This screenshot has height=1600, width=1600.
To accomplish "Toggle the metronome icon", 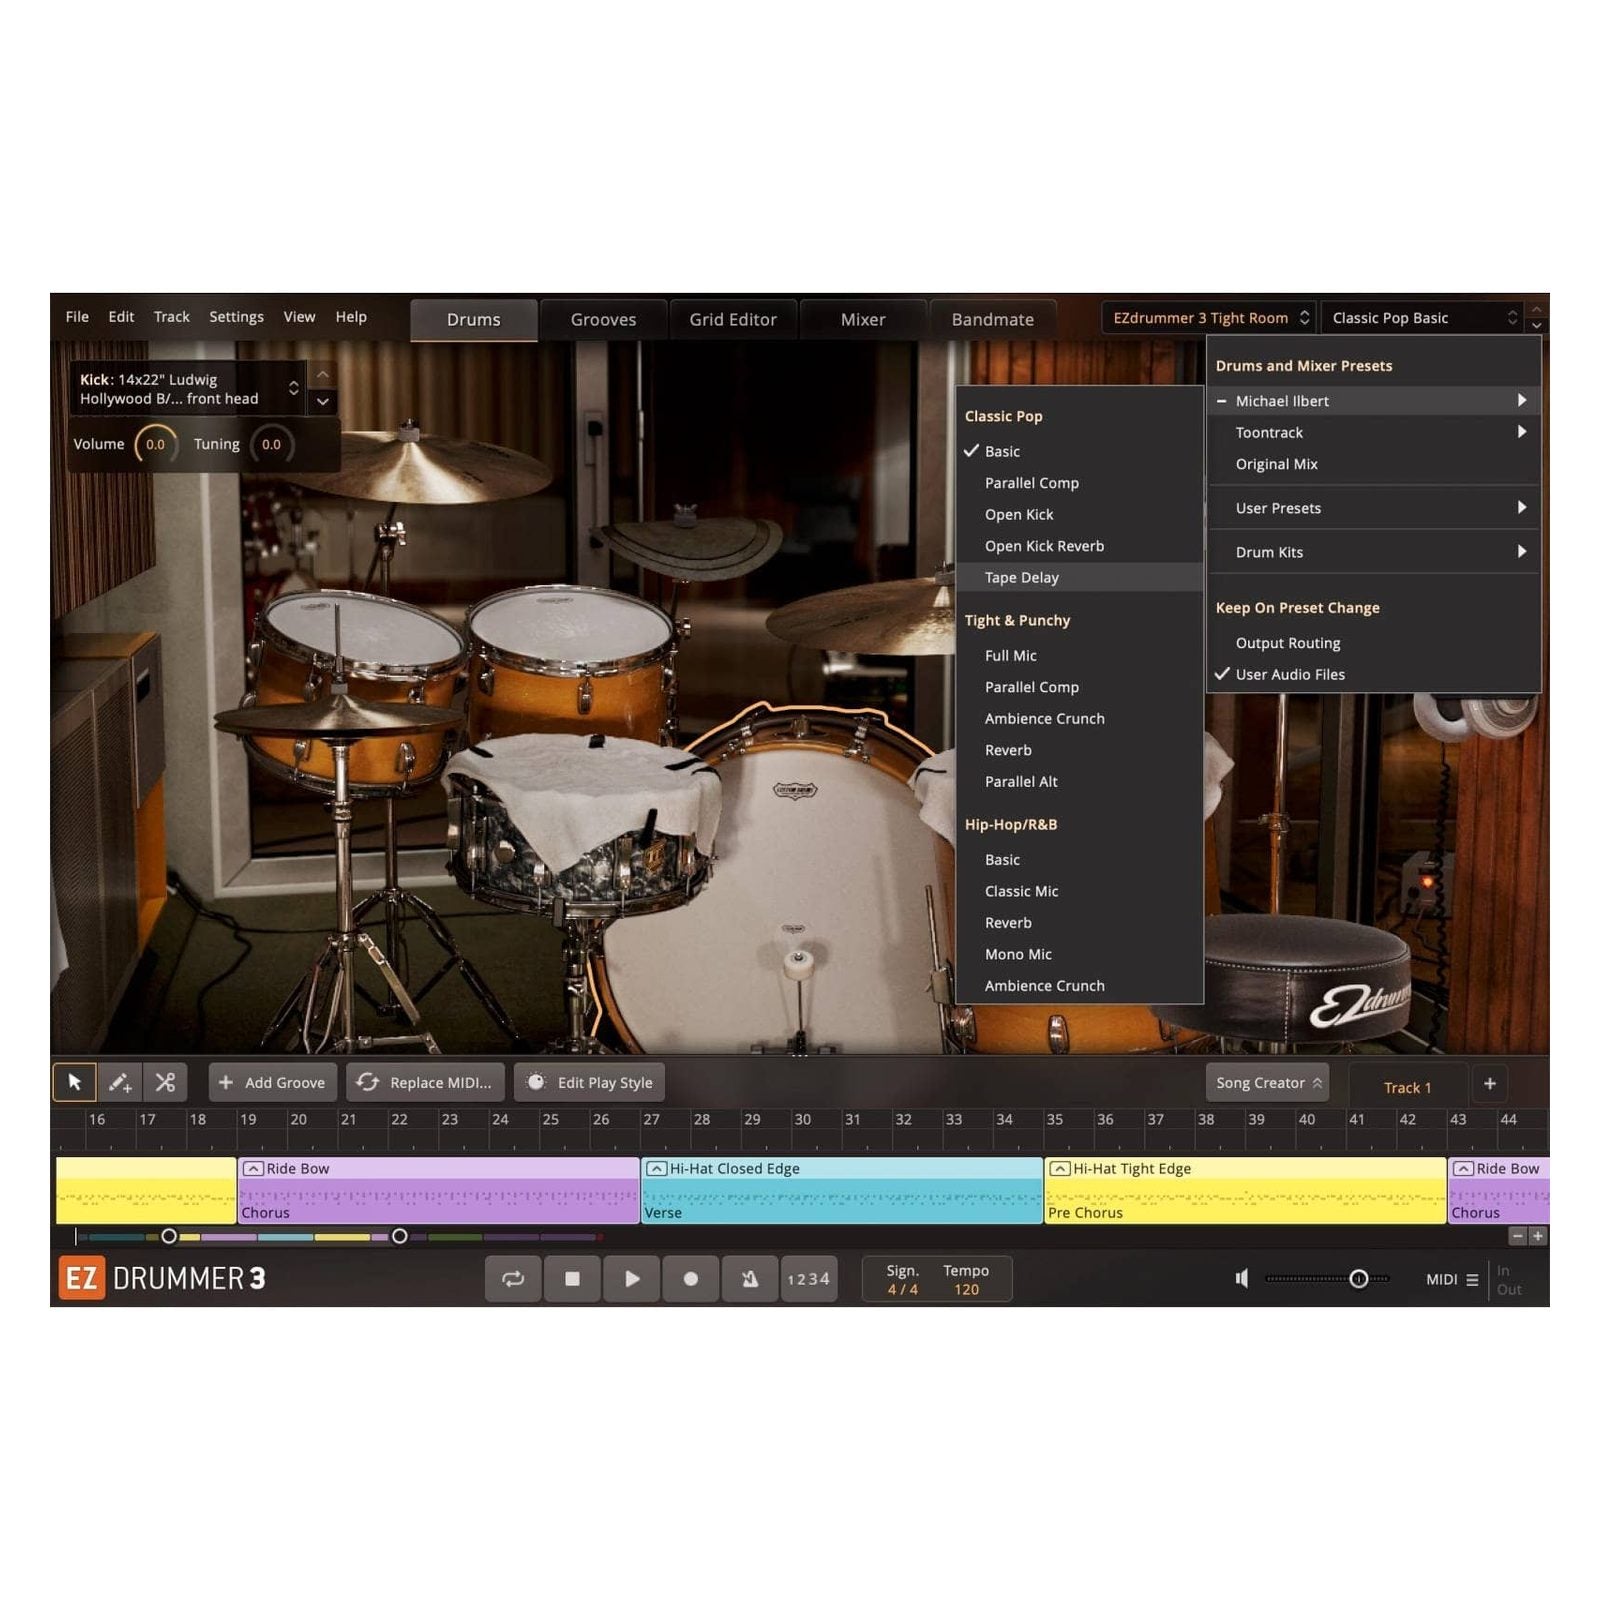I will point(749,1279).
